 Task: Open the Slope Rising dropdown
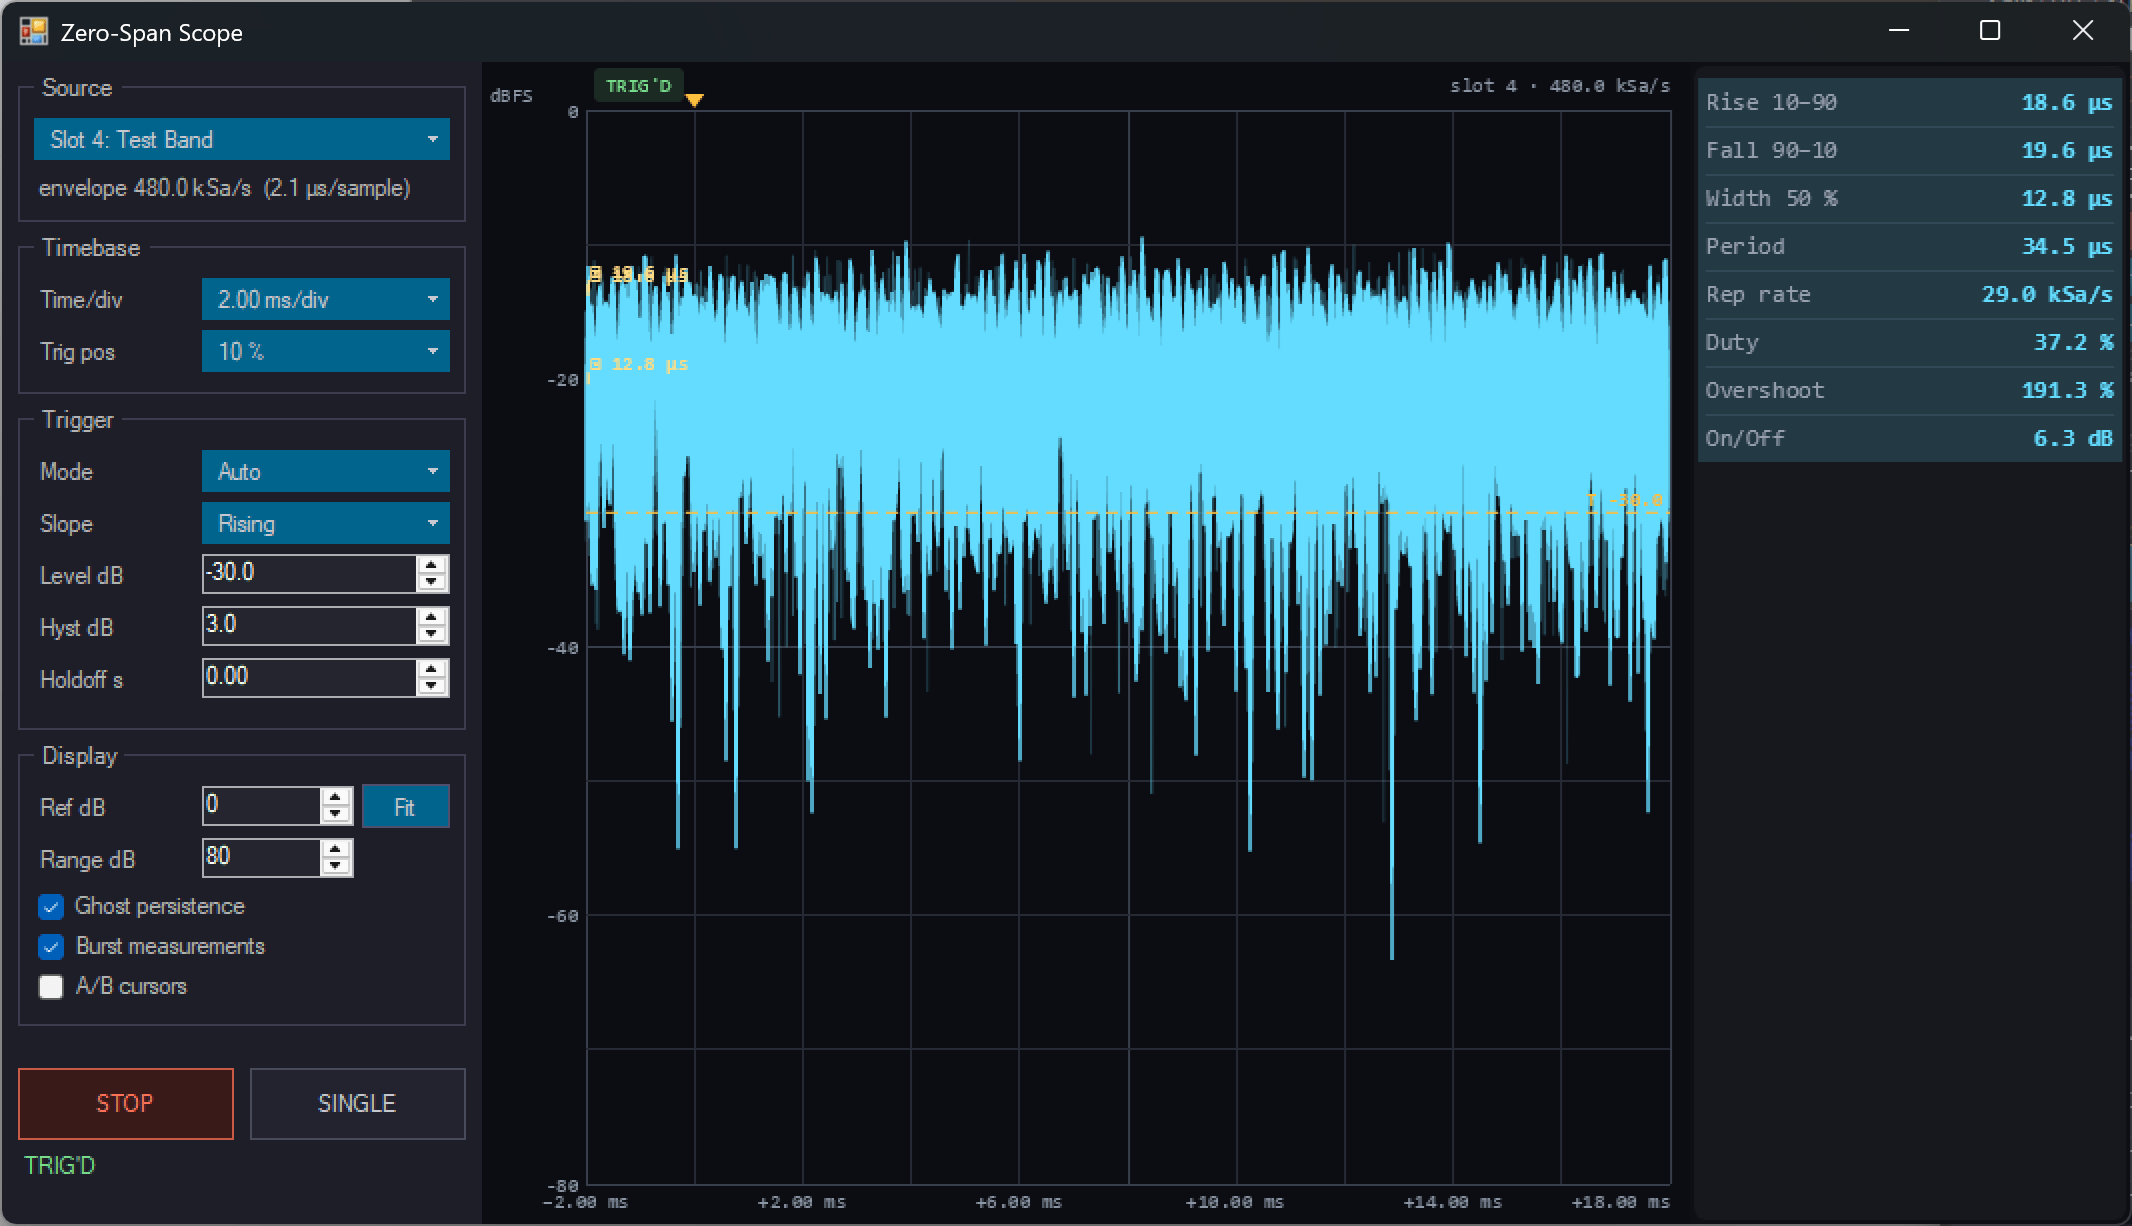click(x=325, y=523)
